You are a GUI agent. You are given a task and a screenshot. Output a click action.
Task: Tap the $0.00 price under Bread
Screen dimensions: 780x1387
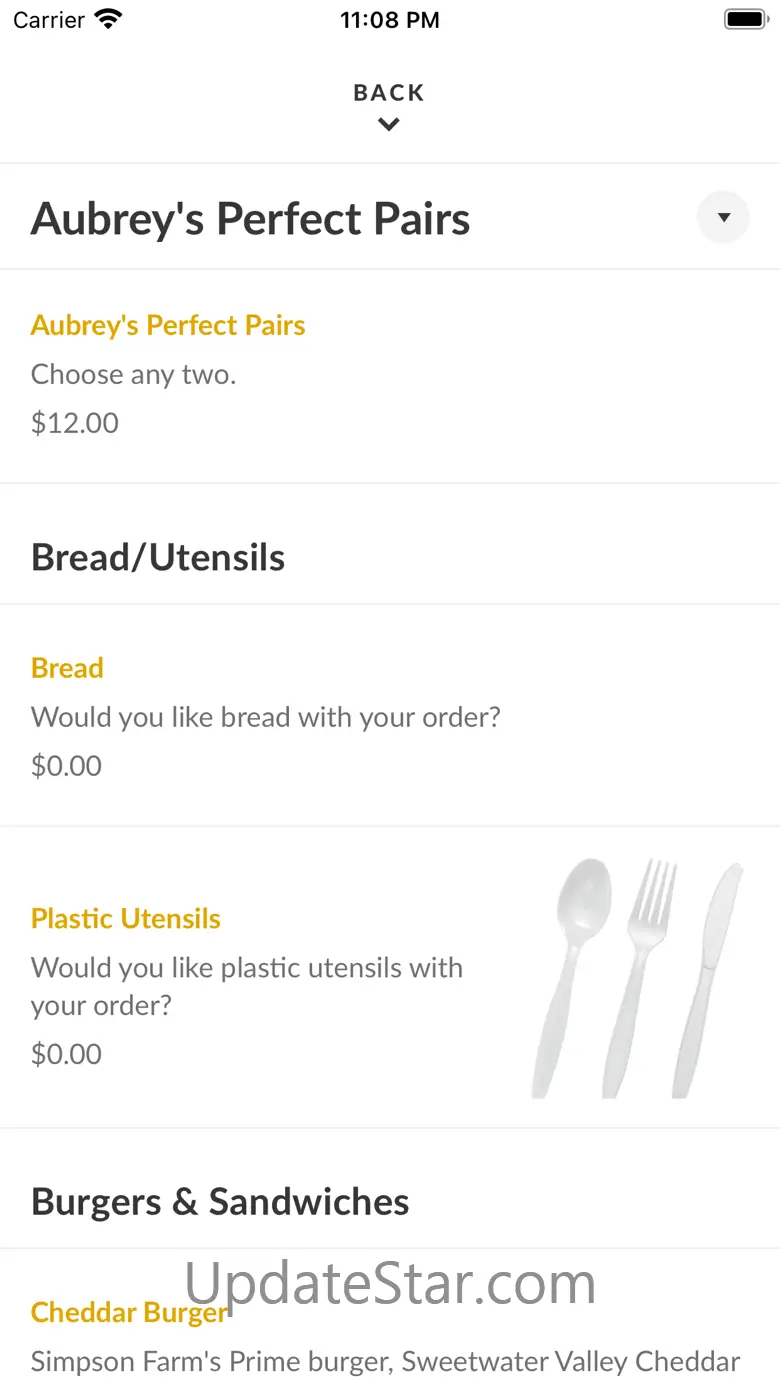(66, 765)
